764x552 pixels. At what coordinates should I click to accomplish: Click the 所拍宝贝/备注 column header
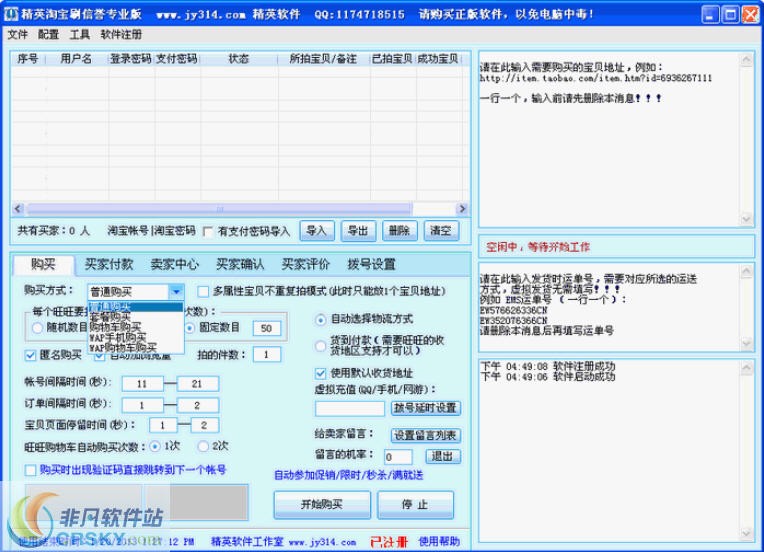tap(323, 59)
